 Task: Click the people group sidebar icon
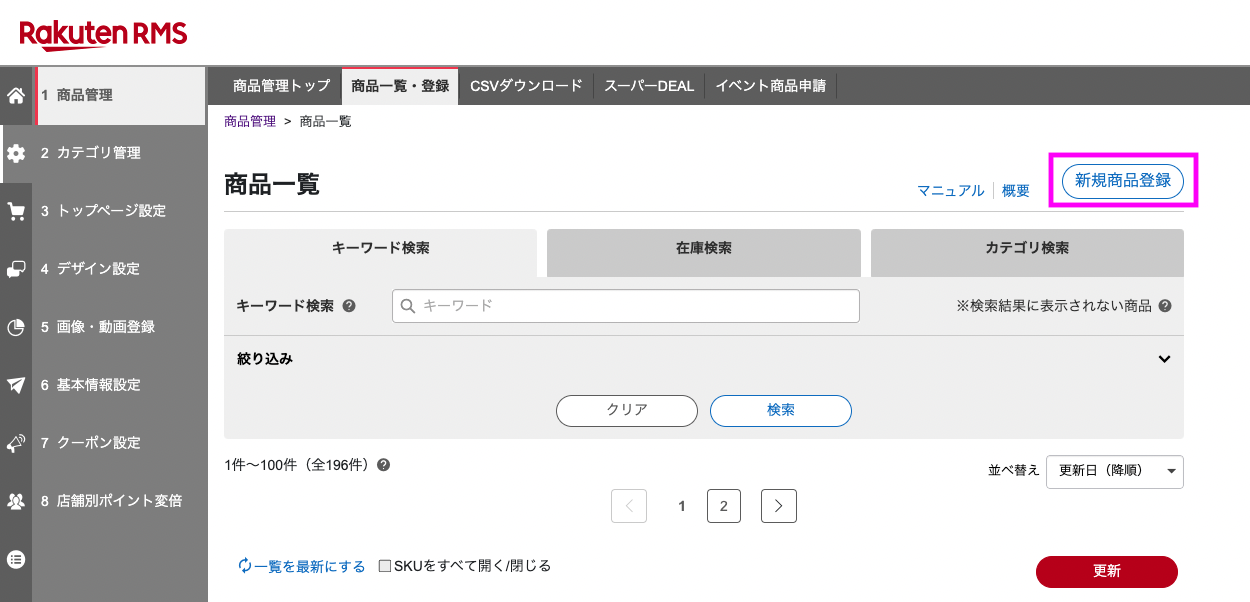pyautogui.click(x=16, y=501)
